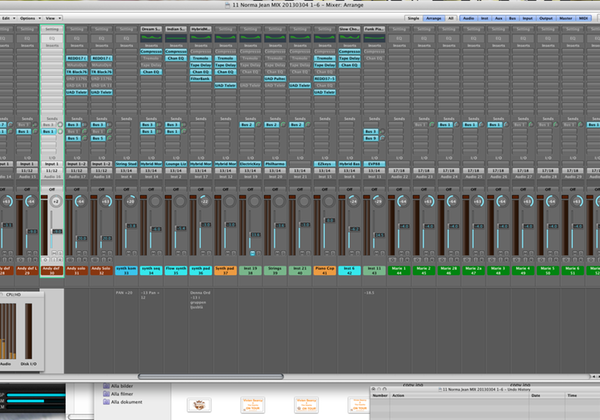
Task: Open the Setting menu on Andy def 30
Action: [x=52, y=29]
